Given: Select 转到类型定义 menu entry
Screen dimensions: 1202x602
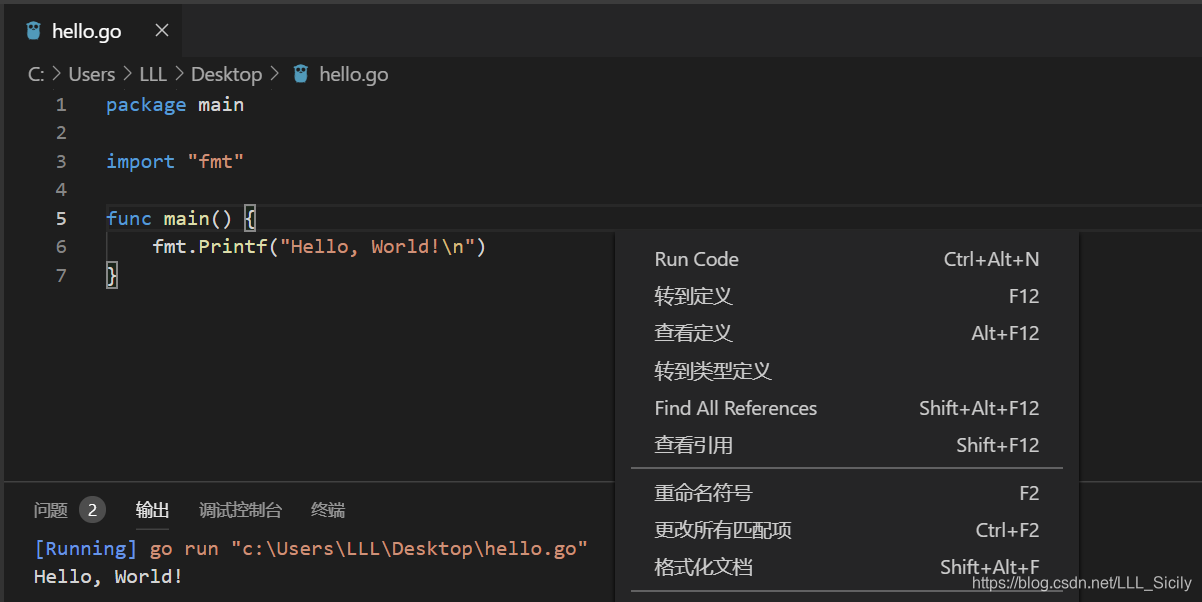Looking at the screenshot, I should pyautogui.click(x=847, y=371).
